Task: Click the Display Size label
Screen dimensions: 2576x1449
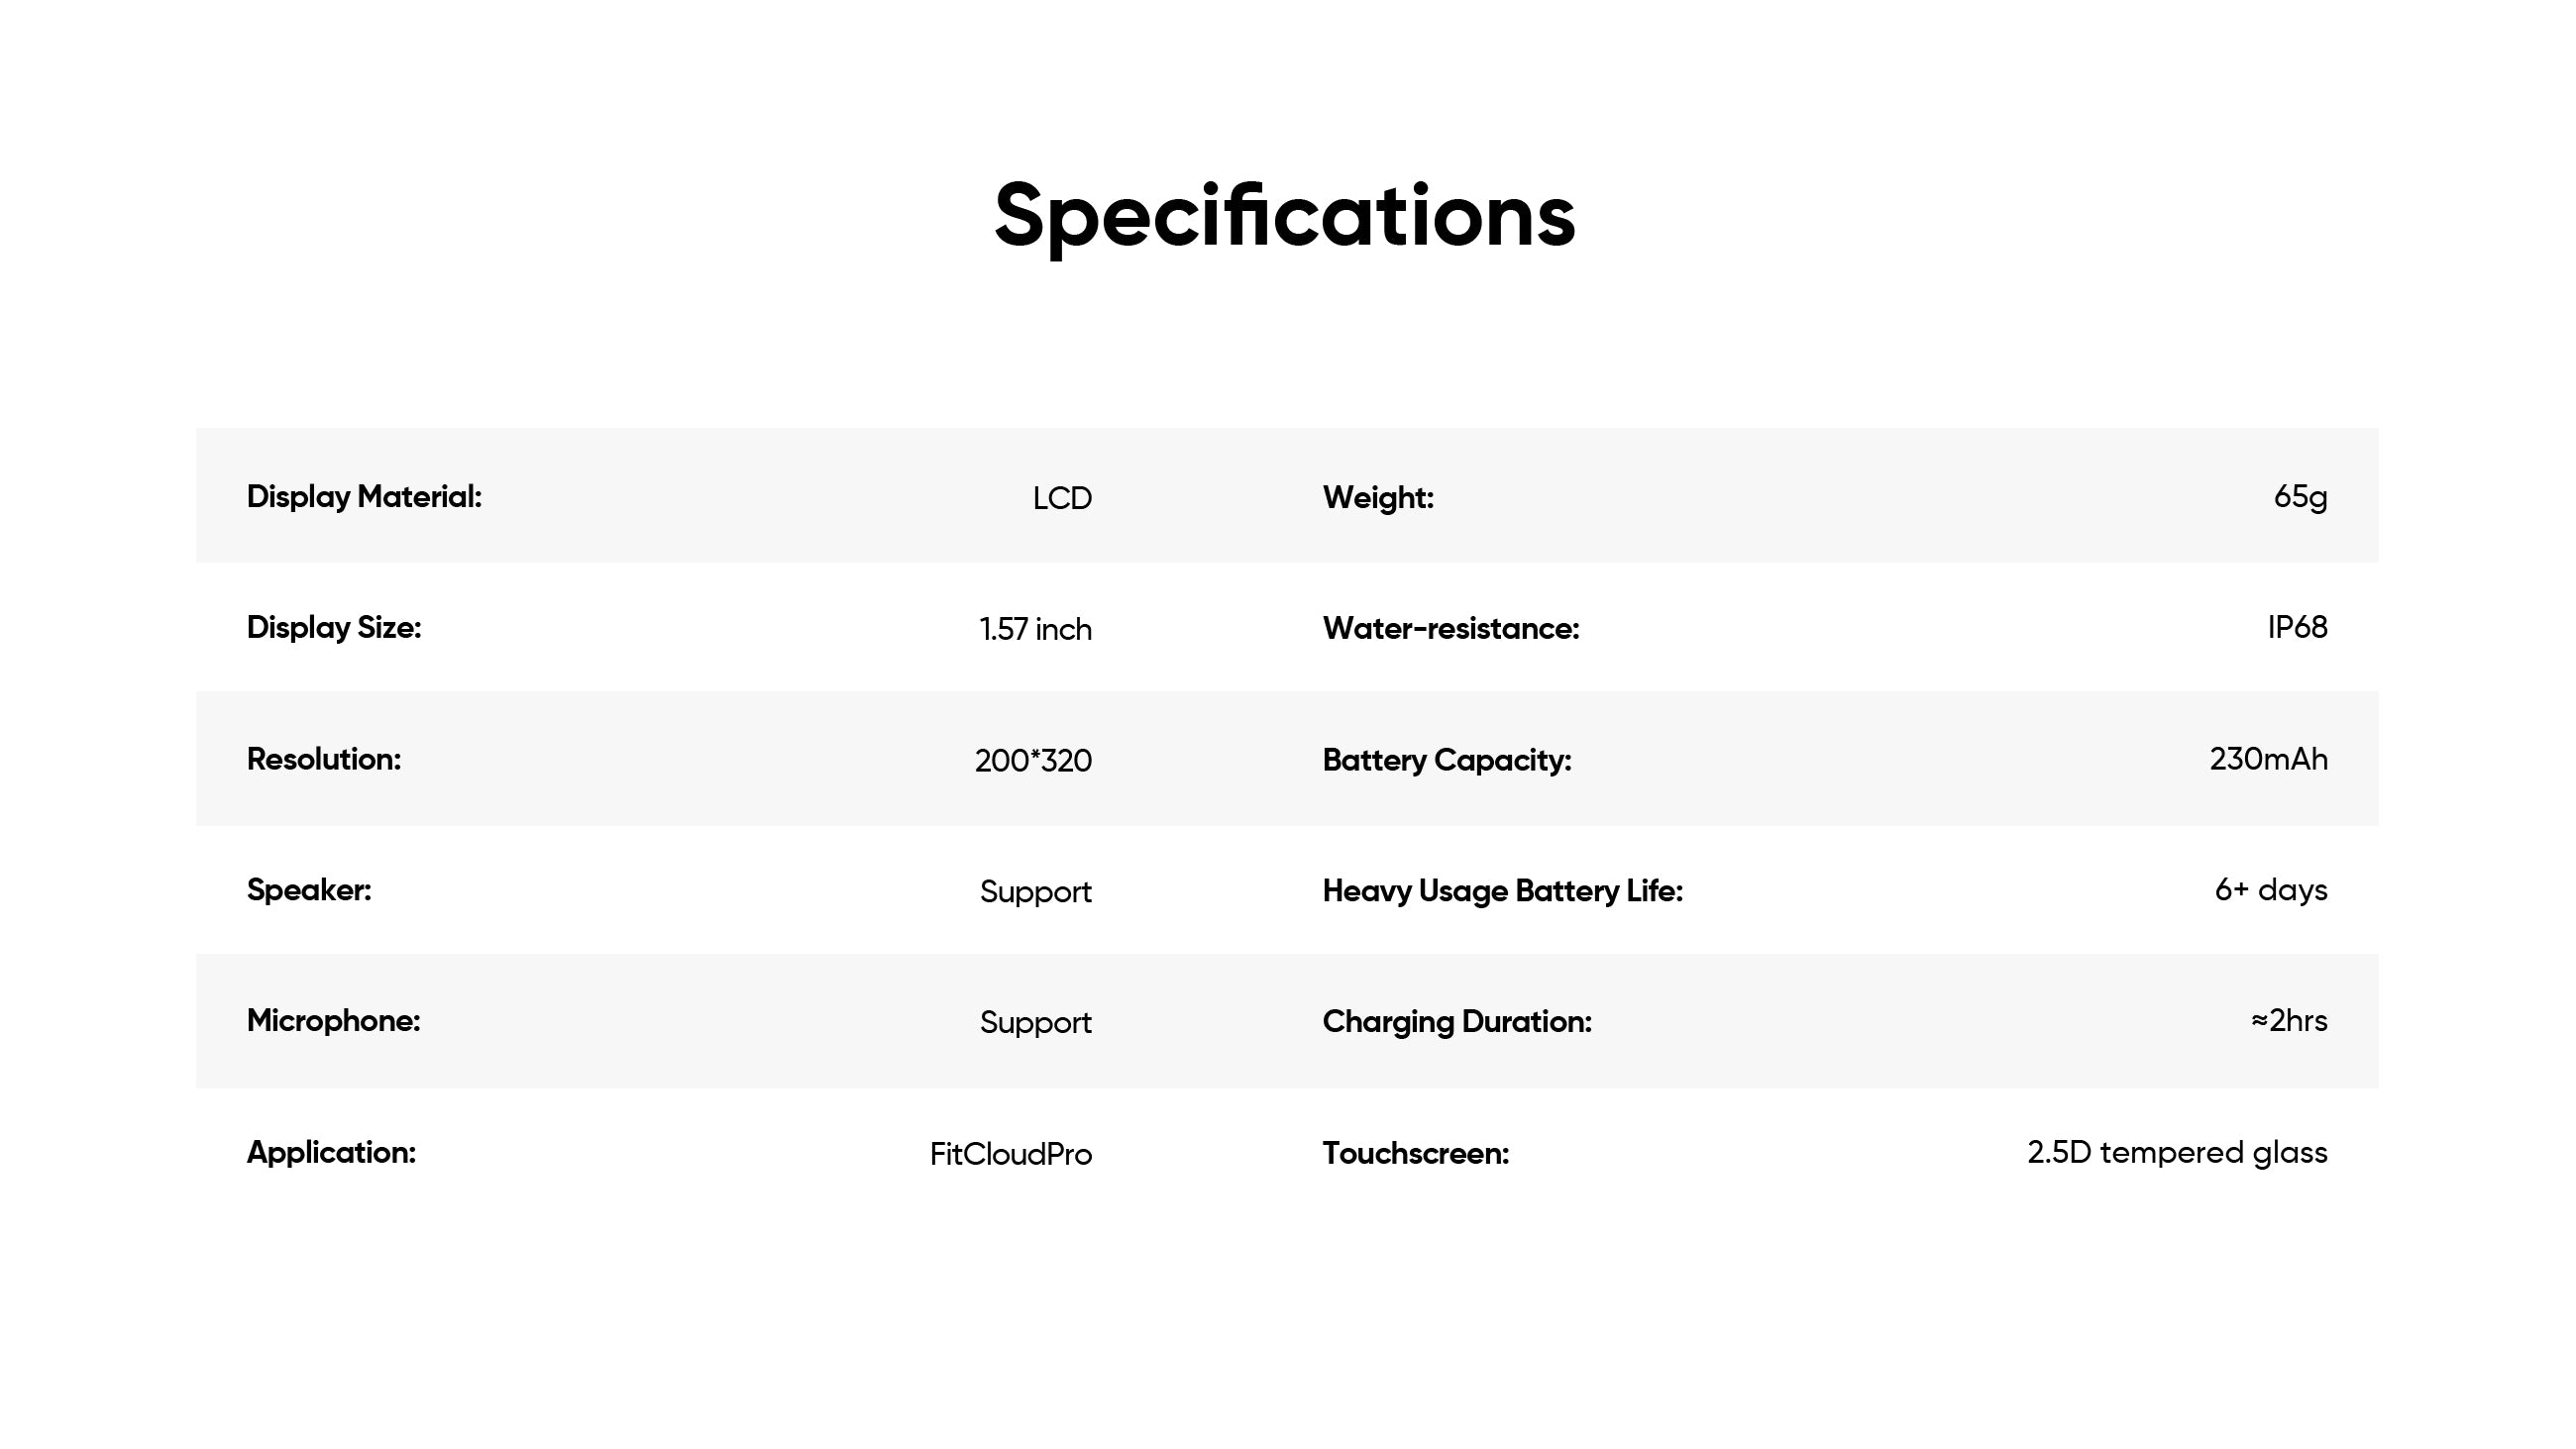Action: pyautogui.click(x=334, y=628)
